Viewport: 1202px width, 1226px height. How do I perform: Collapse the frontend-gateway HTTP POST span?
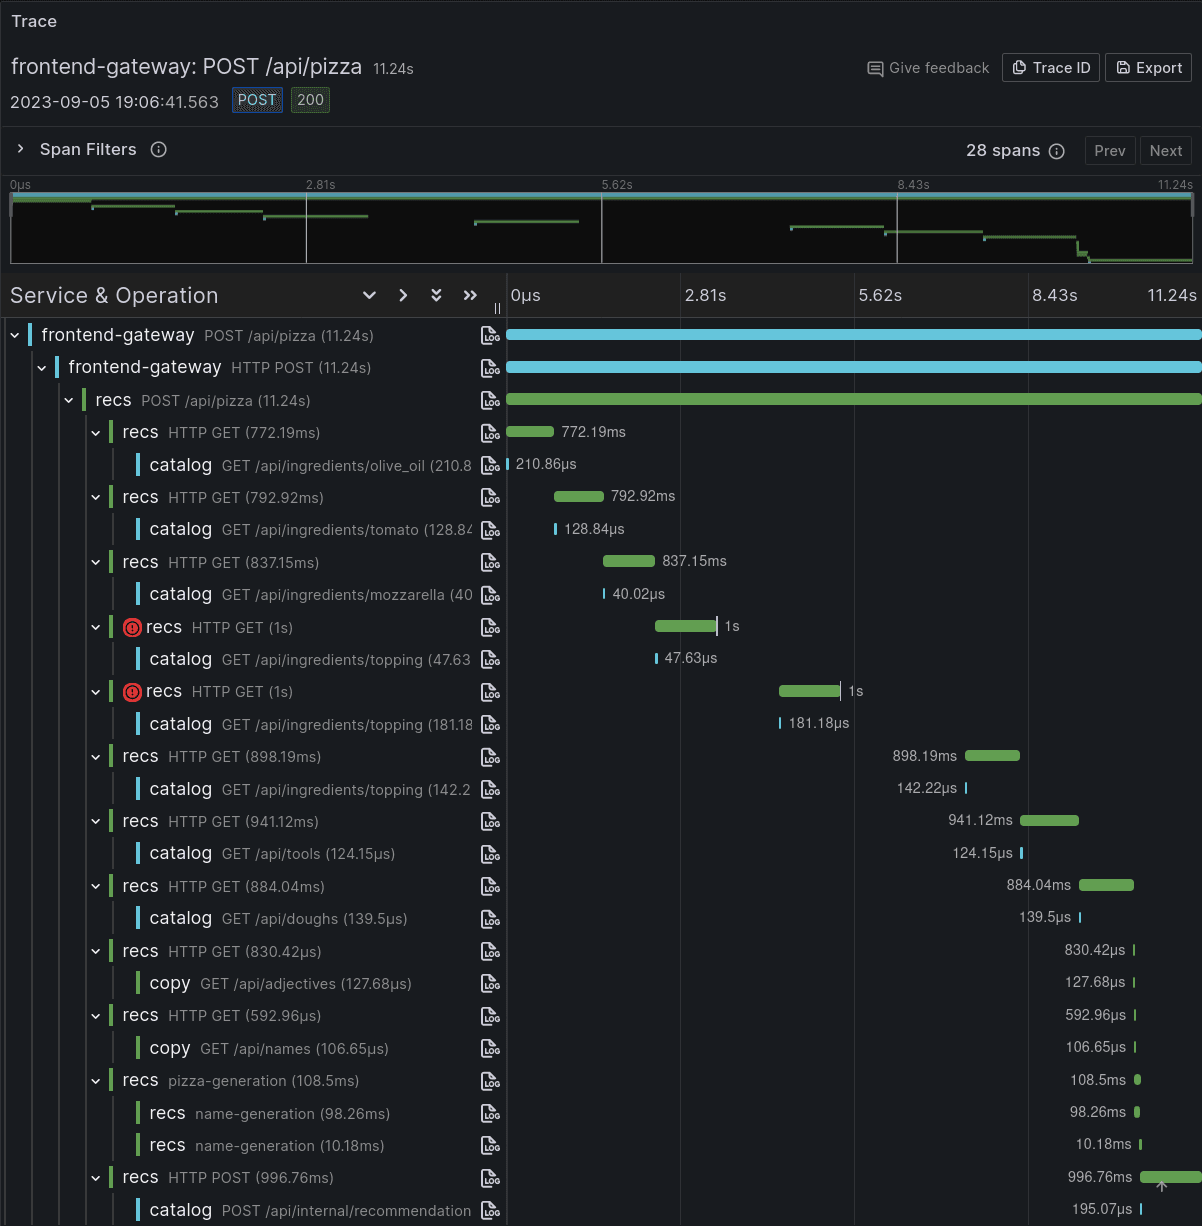(42, 367)
